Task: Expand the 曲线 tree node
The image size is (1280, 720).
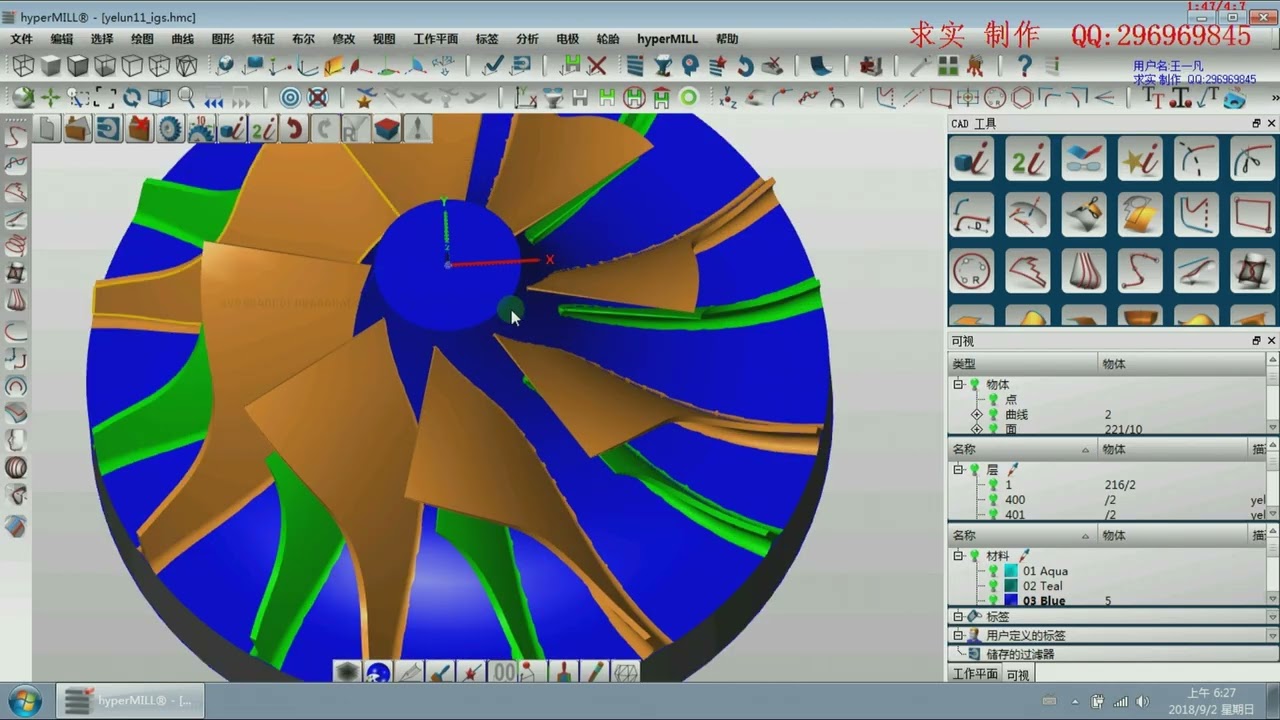Action: [x=977, y=414]
